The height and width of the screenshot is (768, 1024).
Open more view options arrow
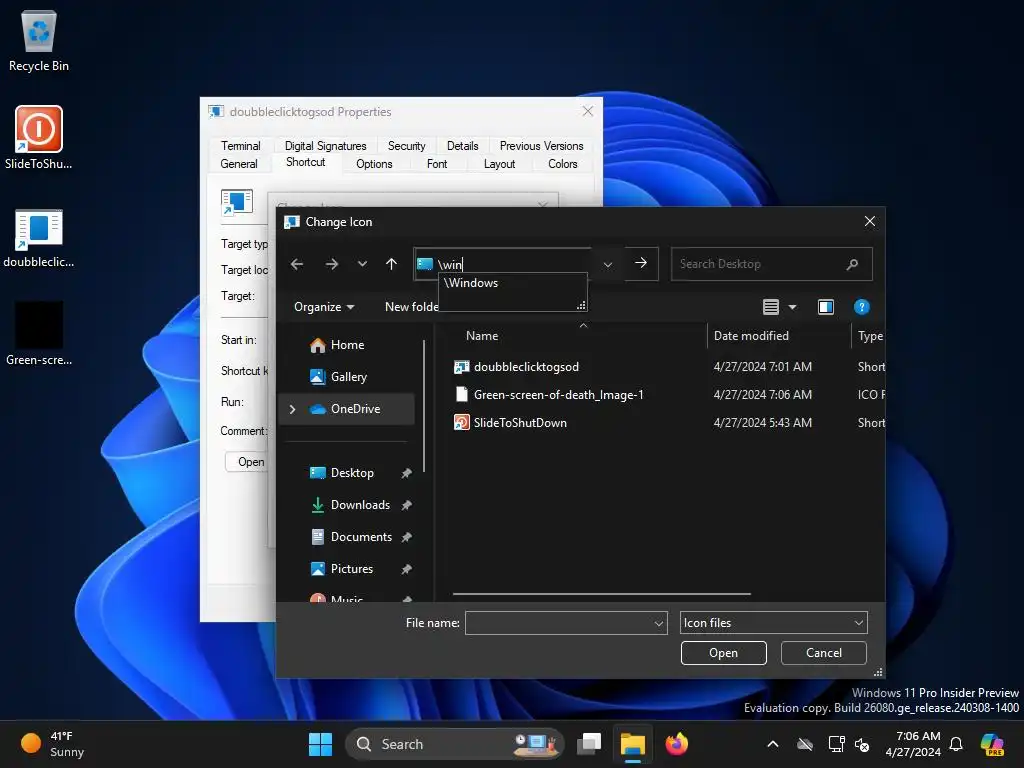(x=792, y=307)
